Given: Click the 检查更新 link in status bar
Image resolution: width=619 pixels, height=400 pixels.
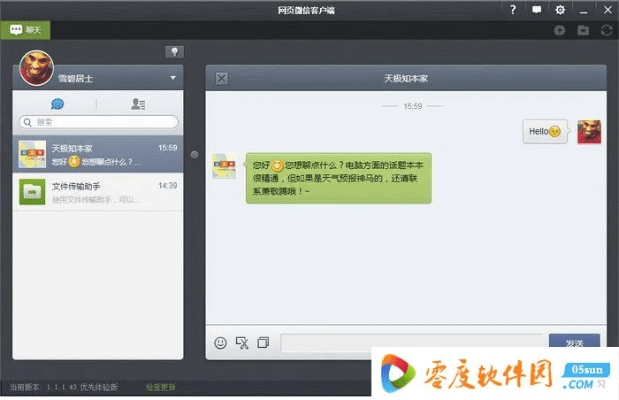Looking at the screenshot, I should pyautogui.click(x=161, y=387).
